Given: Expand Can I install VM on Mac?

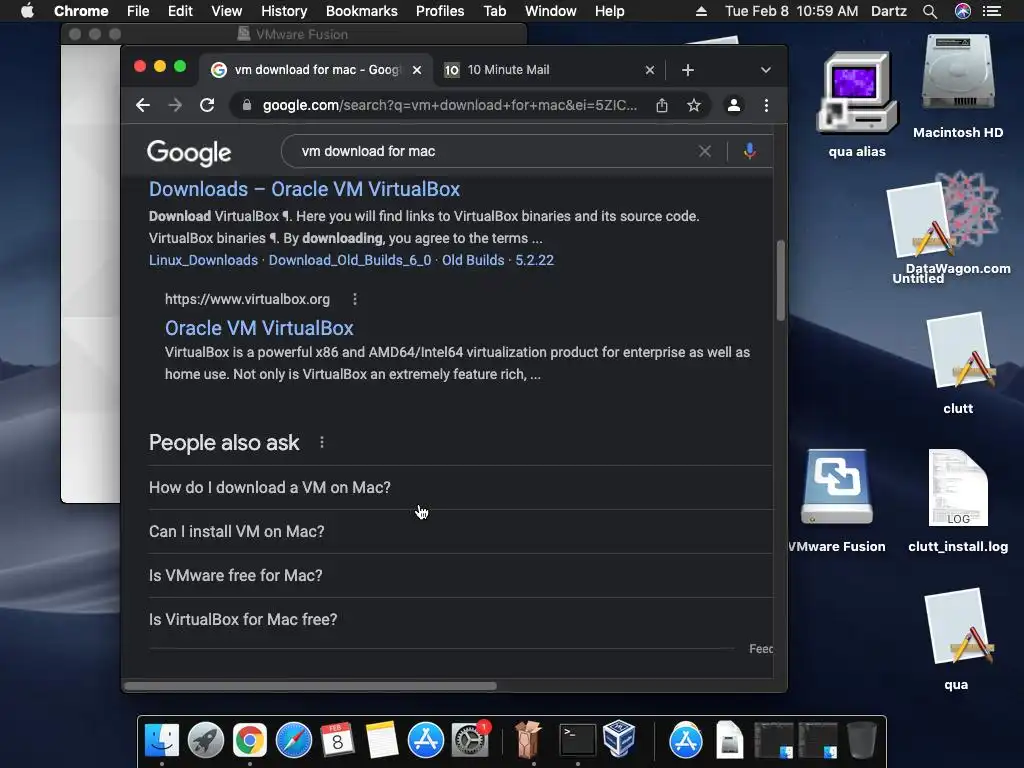Looking at the screenshot, I should (460, 532).
